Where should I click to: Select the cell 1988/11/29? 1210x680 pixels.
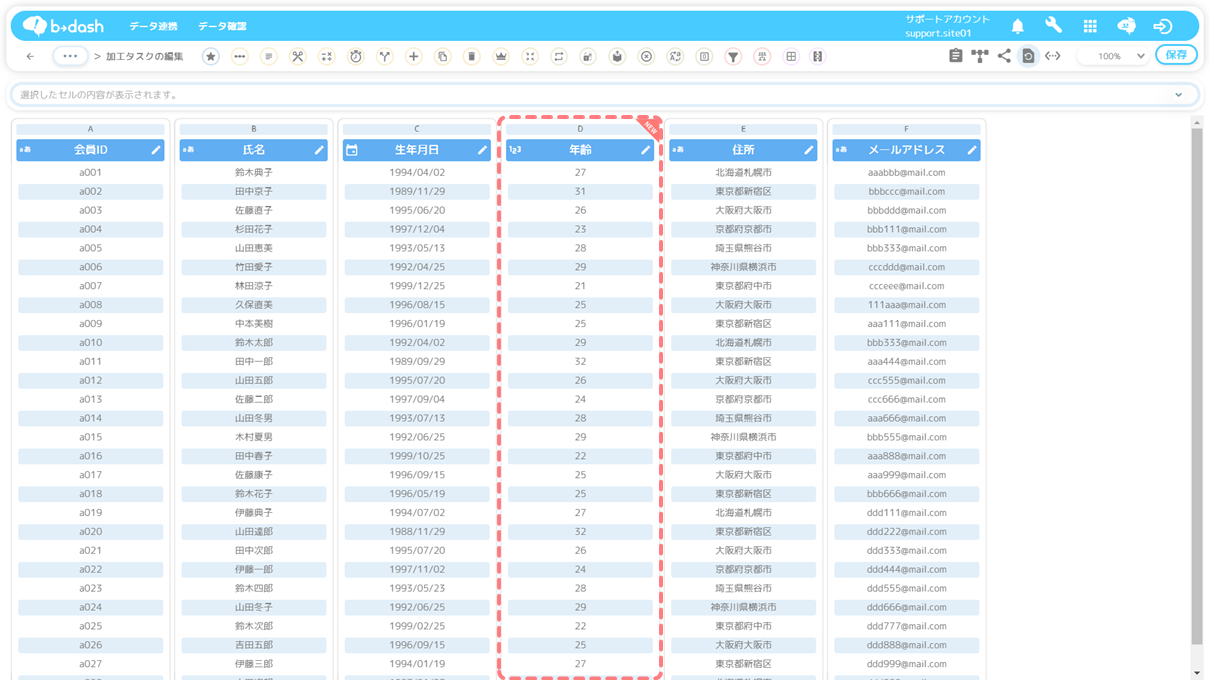[x=417, y=532]
